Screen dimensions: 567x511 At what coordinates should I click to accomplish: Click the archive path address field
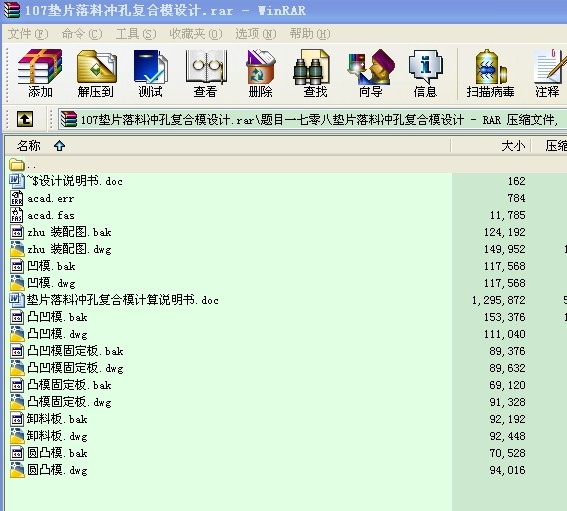coord(313,119)
